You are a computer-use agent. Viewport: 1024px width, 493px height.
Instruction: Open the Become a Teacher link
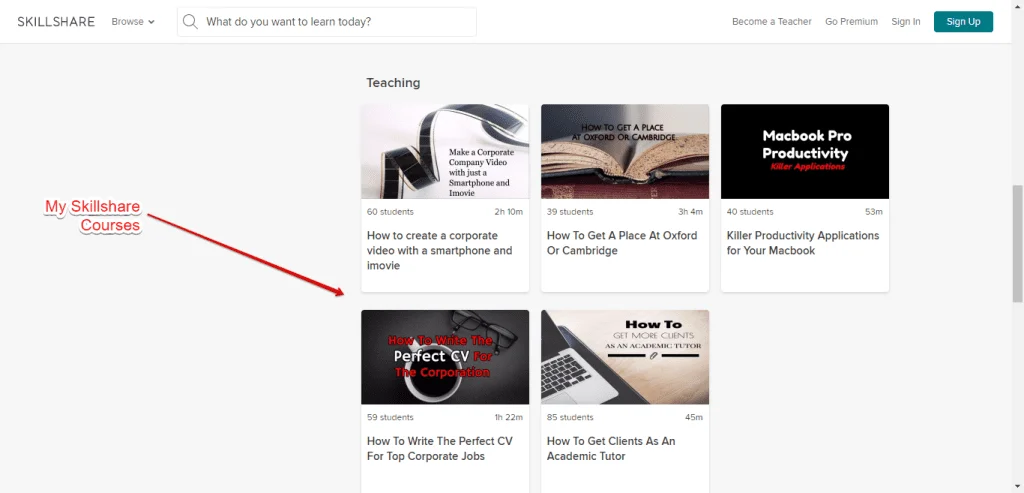tap(771, 22)
